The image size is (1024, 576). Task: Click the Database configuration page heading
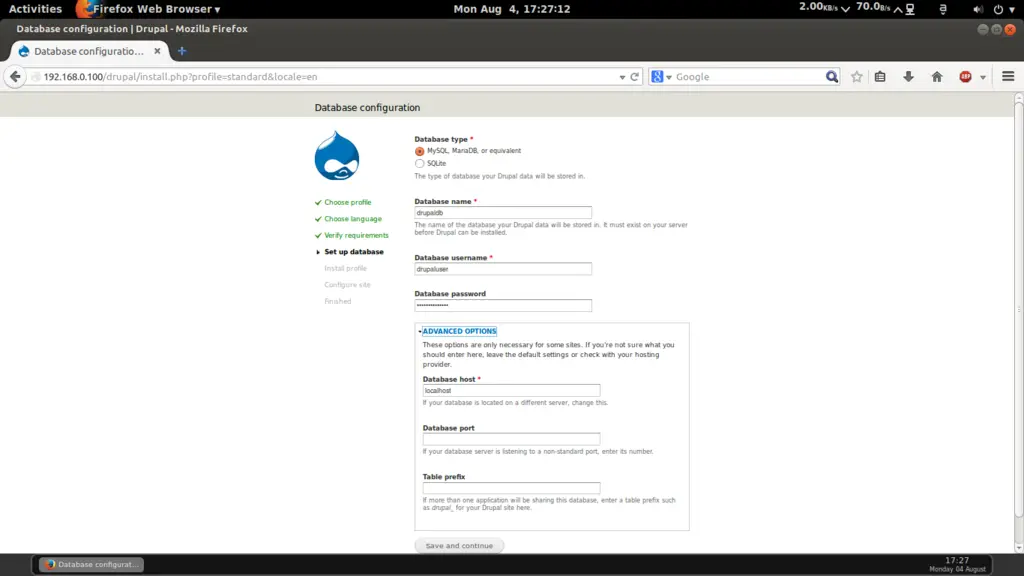pos(367,107)
